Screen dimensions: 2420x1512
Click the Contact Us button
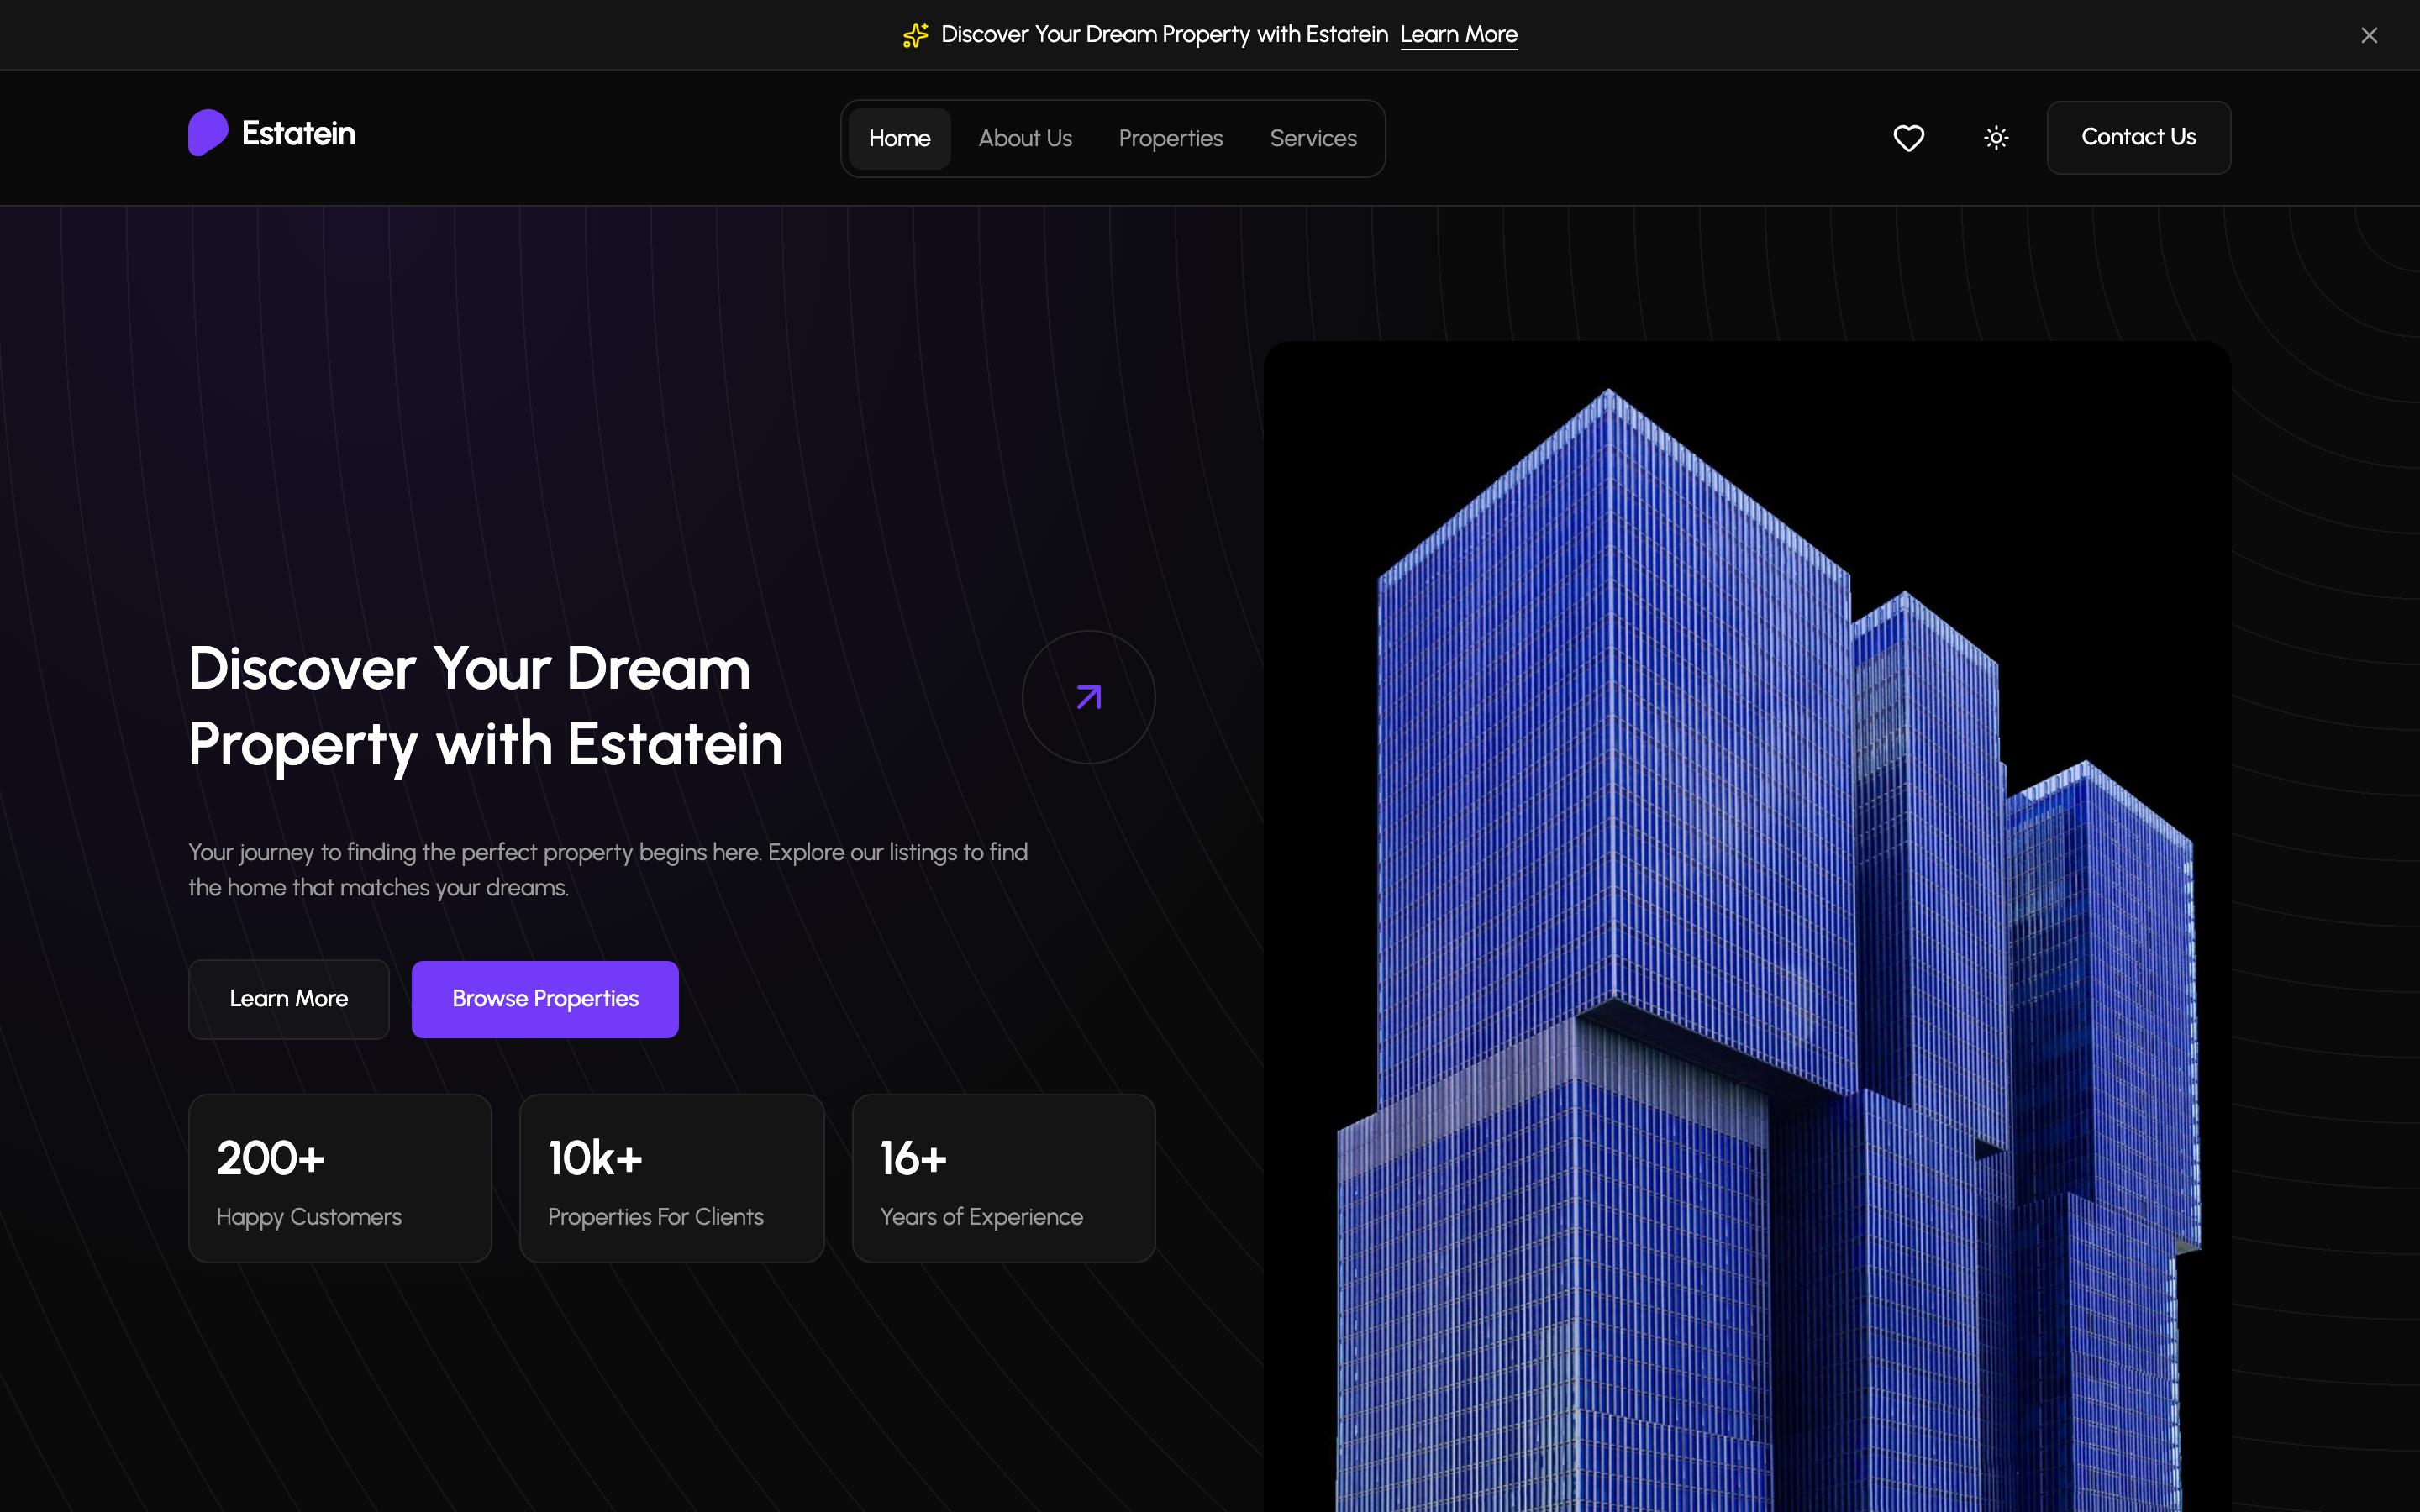click(2138, 137)
